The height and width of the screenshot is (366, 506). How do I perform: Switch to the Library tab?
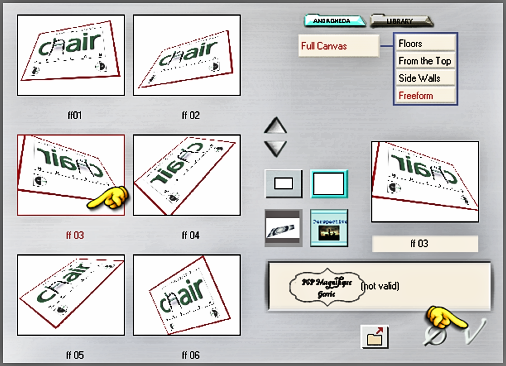point(401,21)
